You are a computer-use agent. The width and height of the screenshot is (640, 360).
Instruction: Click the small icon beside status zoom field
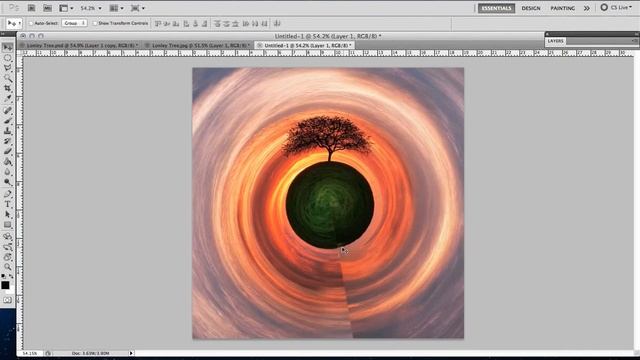click(x=48, y=353)
